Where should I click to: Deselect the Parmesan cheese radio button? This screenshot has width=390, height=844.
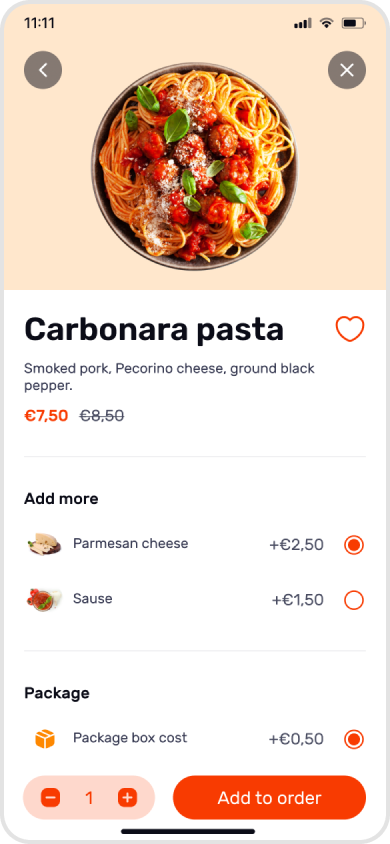(x=354, y=545)
